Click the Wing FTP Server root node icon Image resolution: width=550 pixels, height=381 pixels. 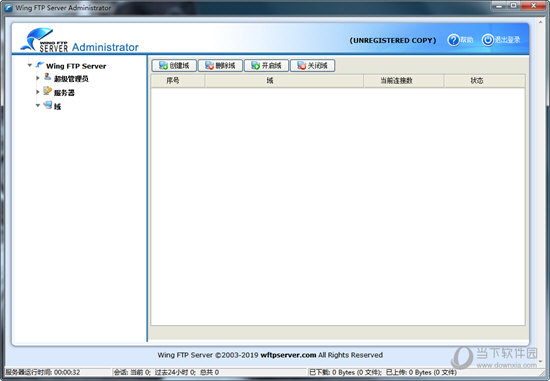(40, 65)
